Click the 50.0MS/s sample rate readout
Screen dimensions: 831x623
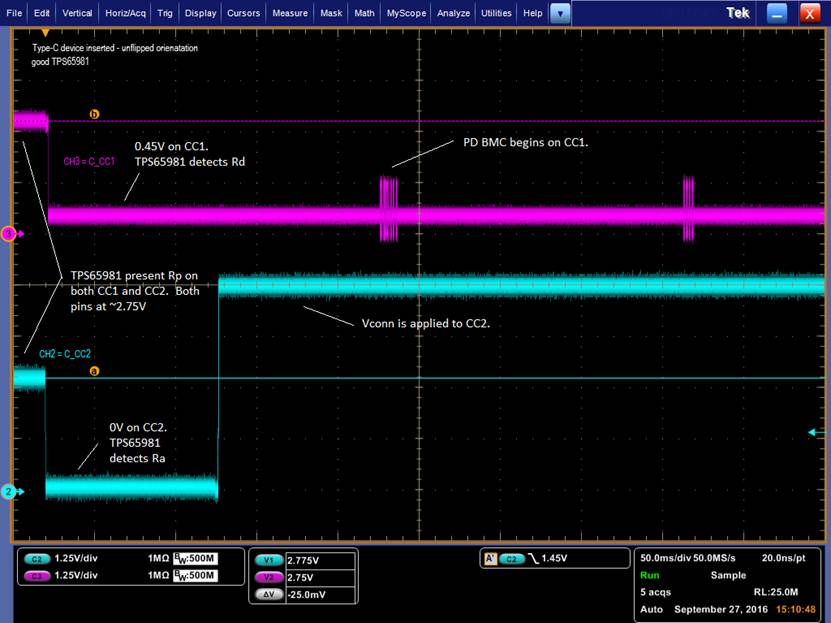(x=714, y=558)
